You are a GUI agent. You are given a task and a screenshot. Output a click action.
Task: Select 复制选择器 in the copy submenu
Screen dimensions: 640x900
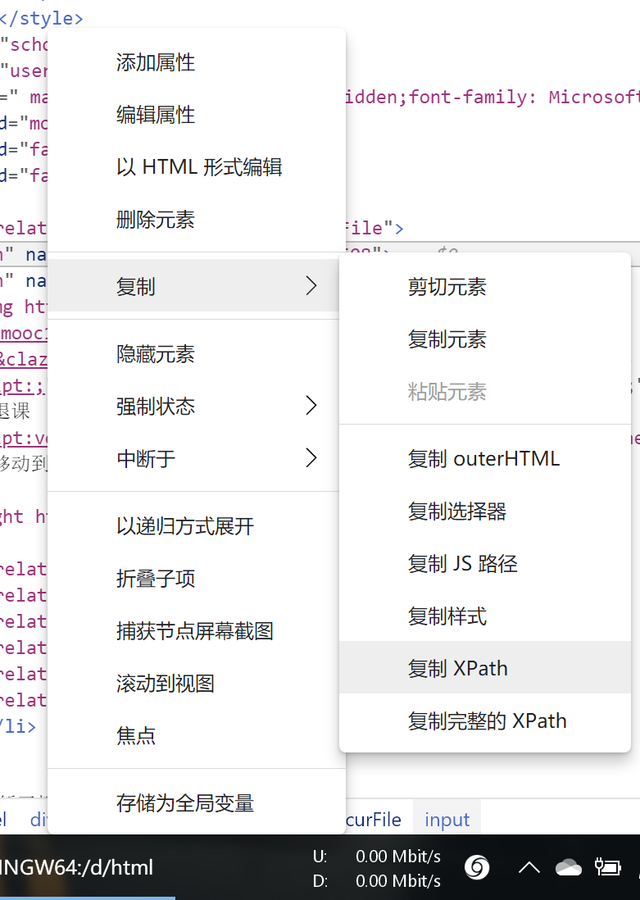[457, 511]
